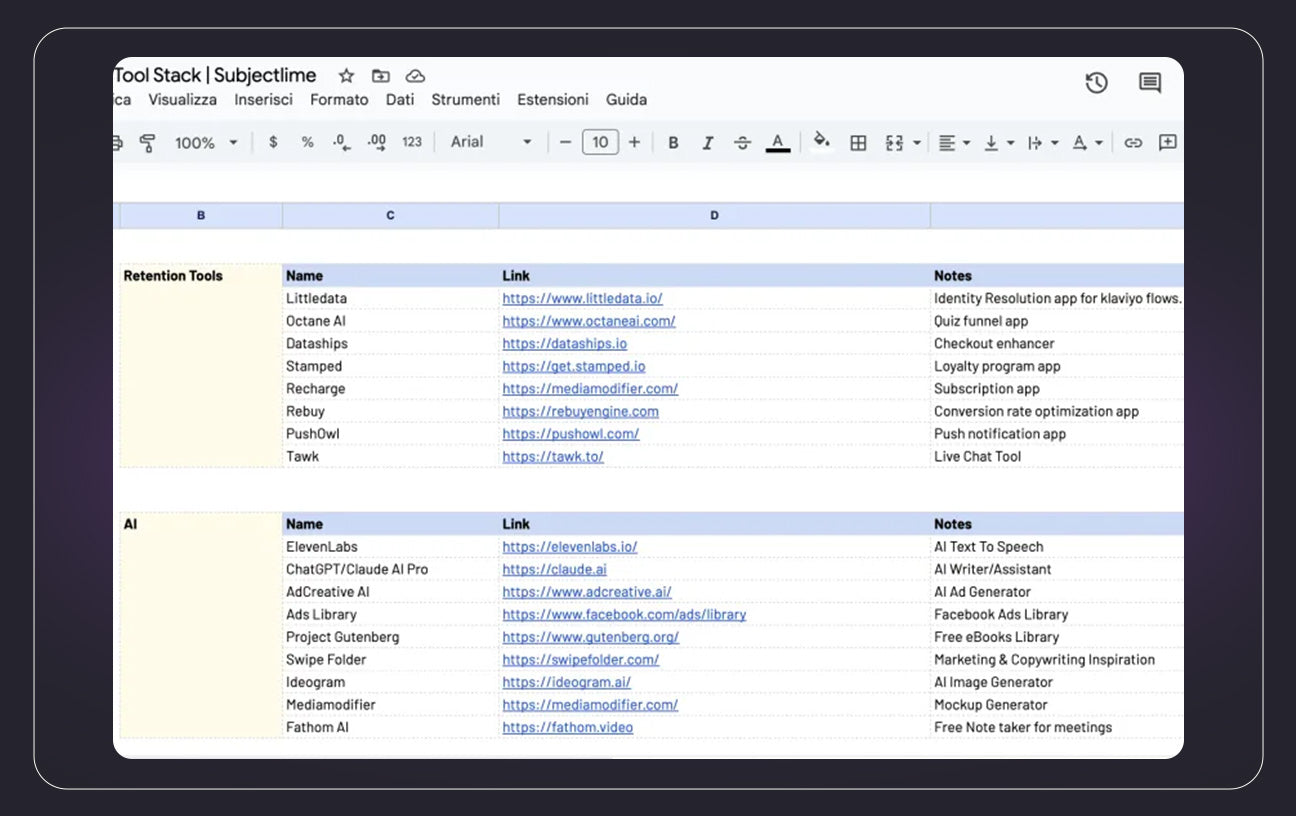The width and height of the screenshot is (1296, 816).
Task: Click the paint format roller icon
Action: click(x=148, y=143)
